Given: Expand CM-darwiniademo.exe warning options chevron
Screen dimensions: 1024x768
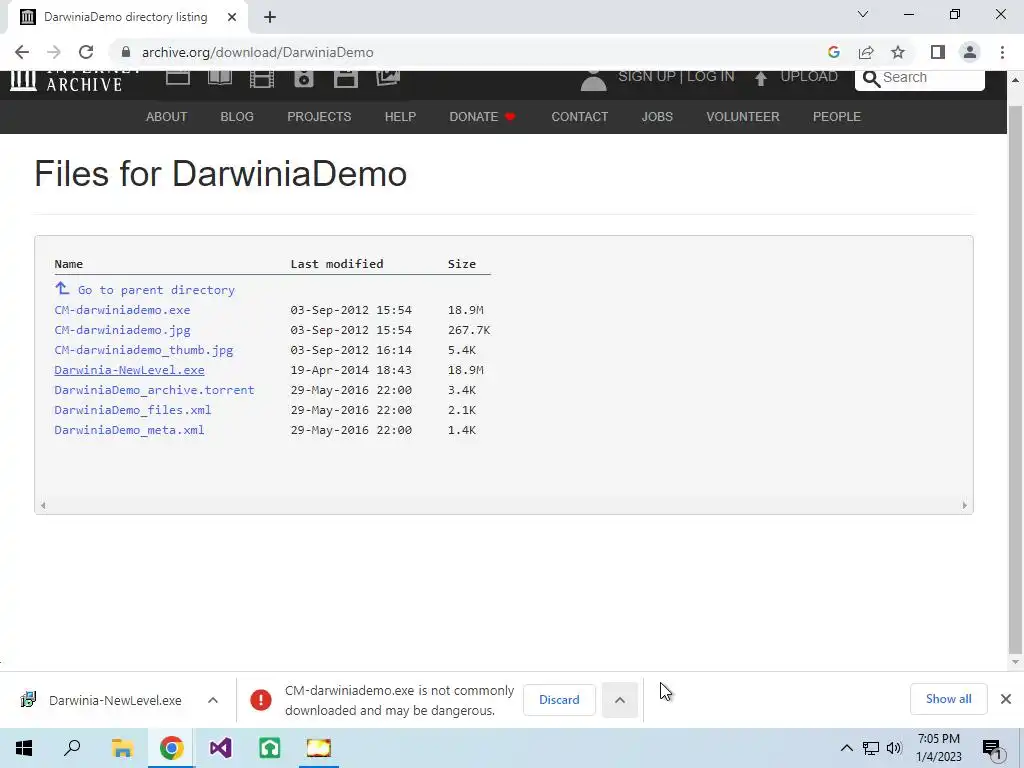Looking at the screenshot, I should [x=620, y=700].
